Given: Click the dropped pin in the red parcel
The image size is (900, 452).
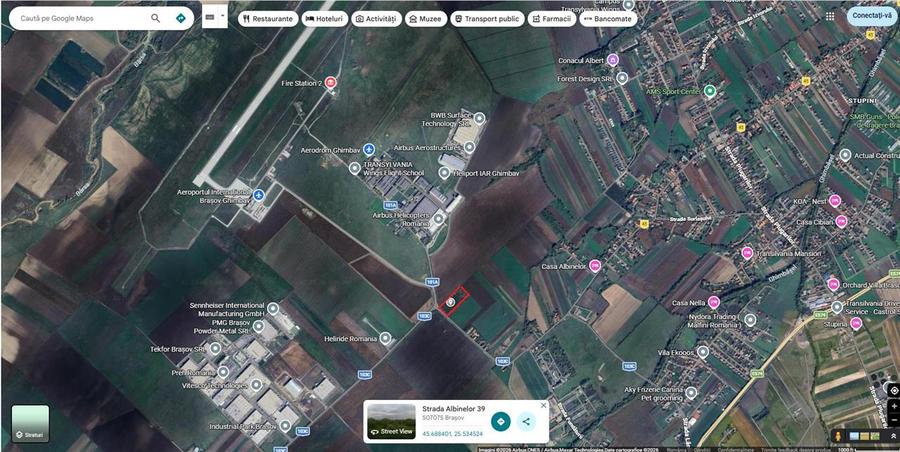Looking at the screenshot, I should [451, 302].
